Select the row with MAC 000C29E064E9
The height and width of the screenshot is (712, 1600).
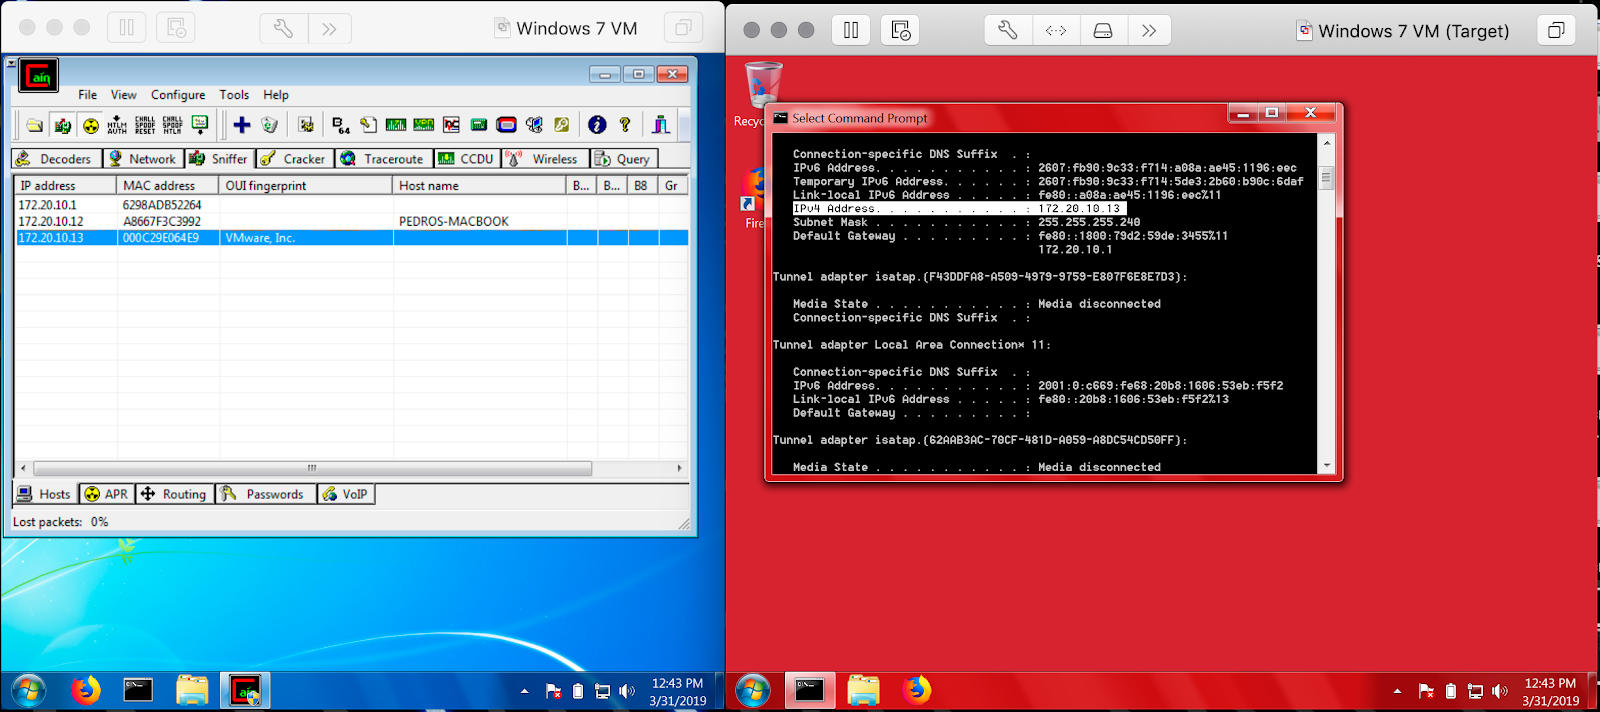(x=351, y=238)
